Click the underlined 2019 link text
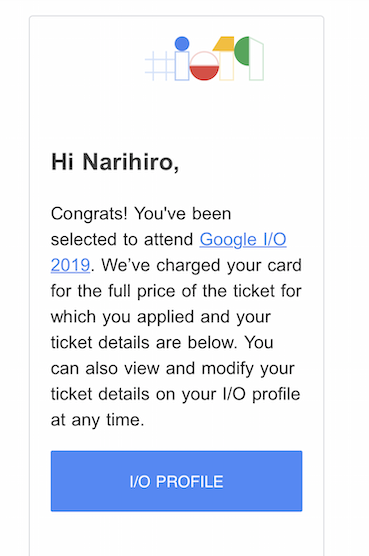The width and height of the screenshot is (369, 556). click(x=71, y=265)
